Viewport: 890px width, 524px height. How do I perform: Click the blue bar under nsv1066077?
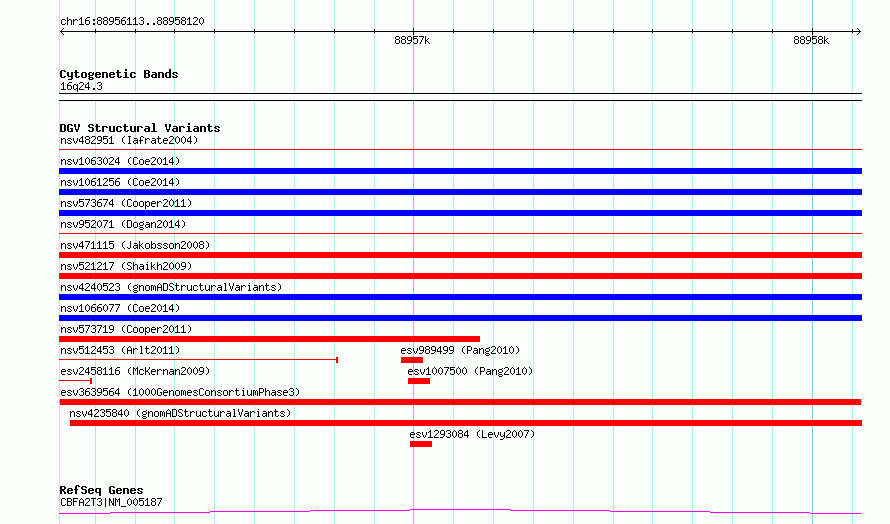[460, 318]
